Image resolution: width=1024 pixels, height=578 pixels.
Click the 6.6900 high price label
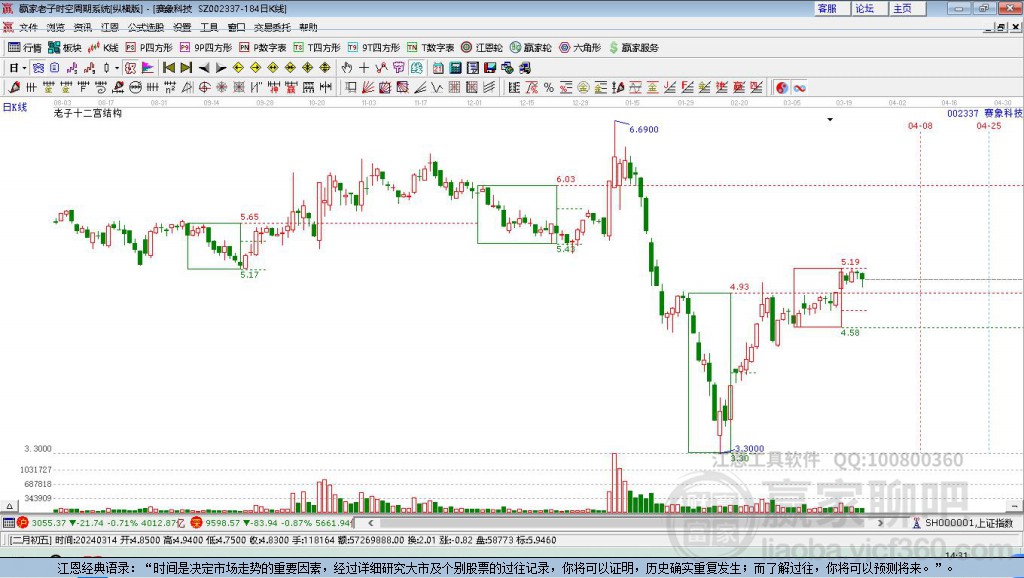[x=644, y=129]
